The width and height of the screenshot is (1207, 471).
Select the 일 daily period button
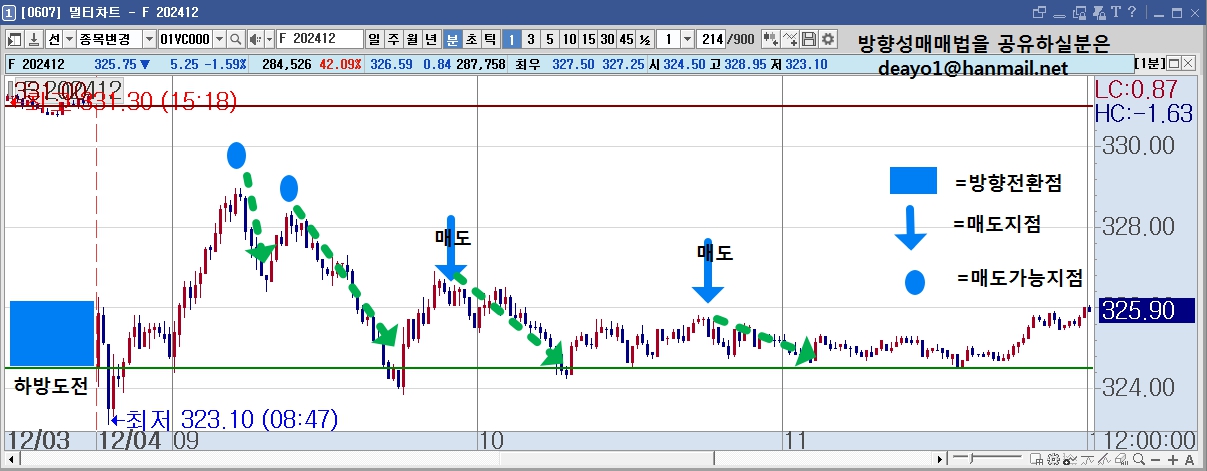click(x=375, y=39)
